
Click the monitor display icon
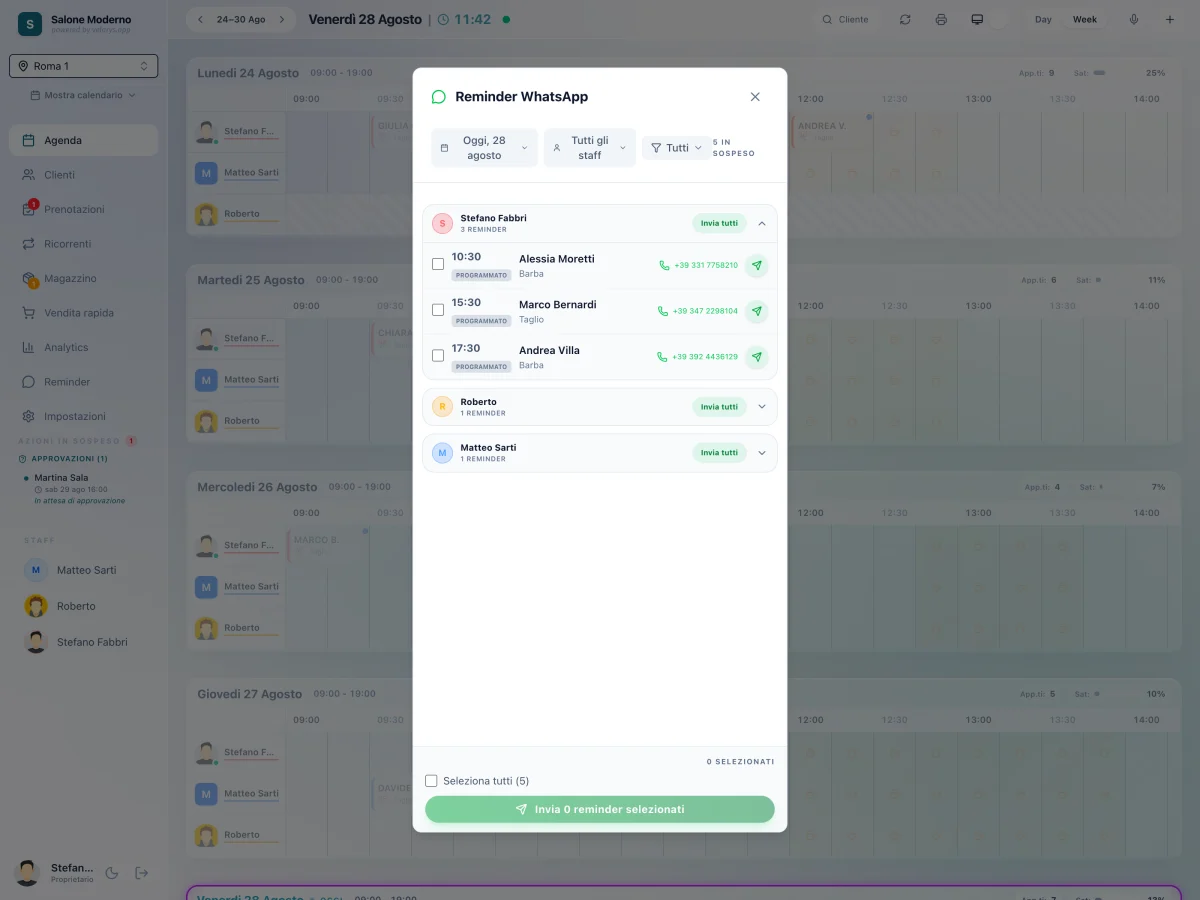pyautogui.click(x=977, y=19)
